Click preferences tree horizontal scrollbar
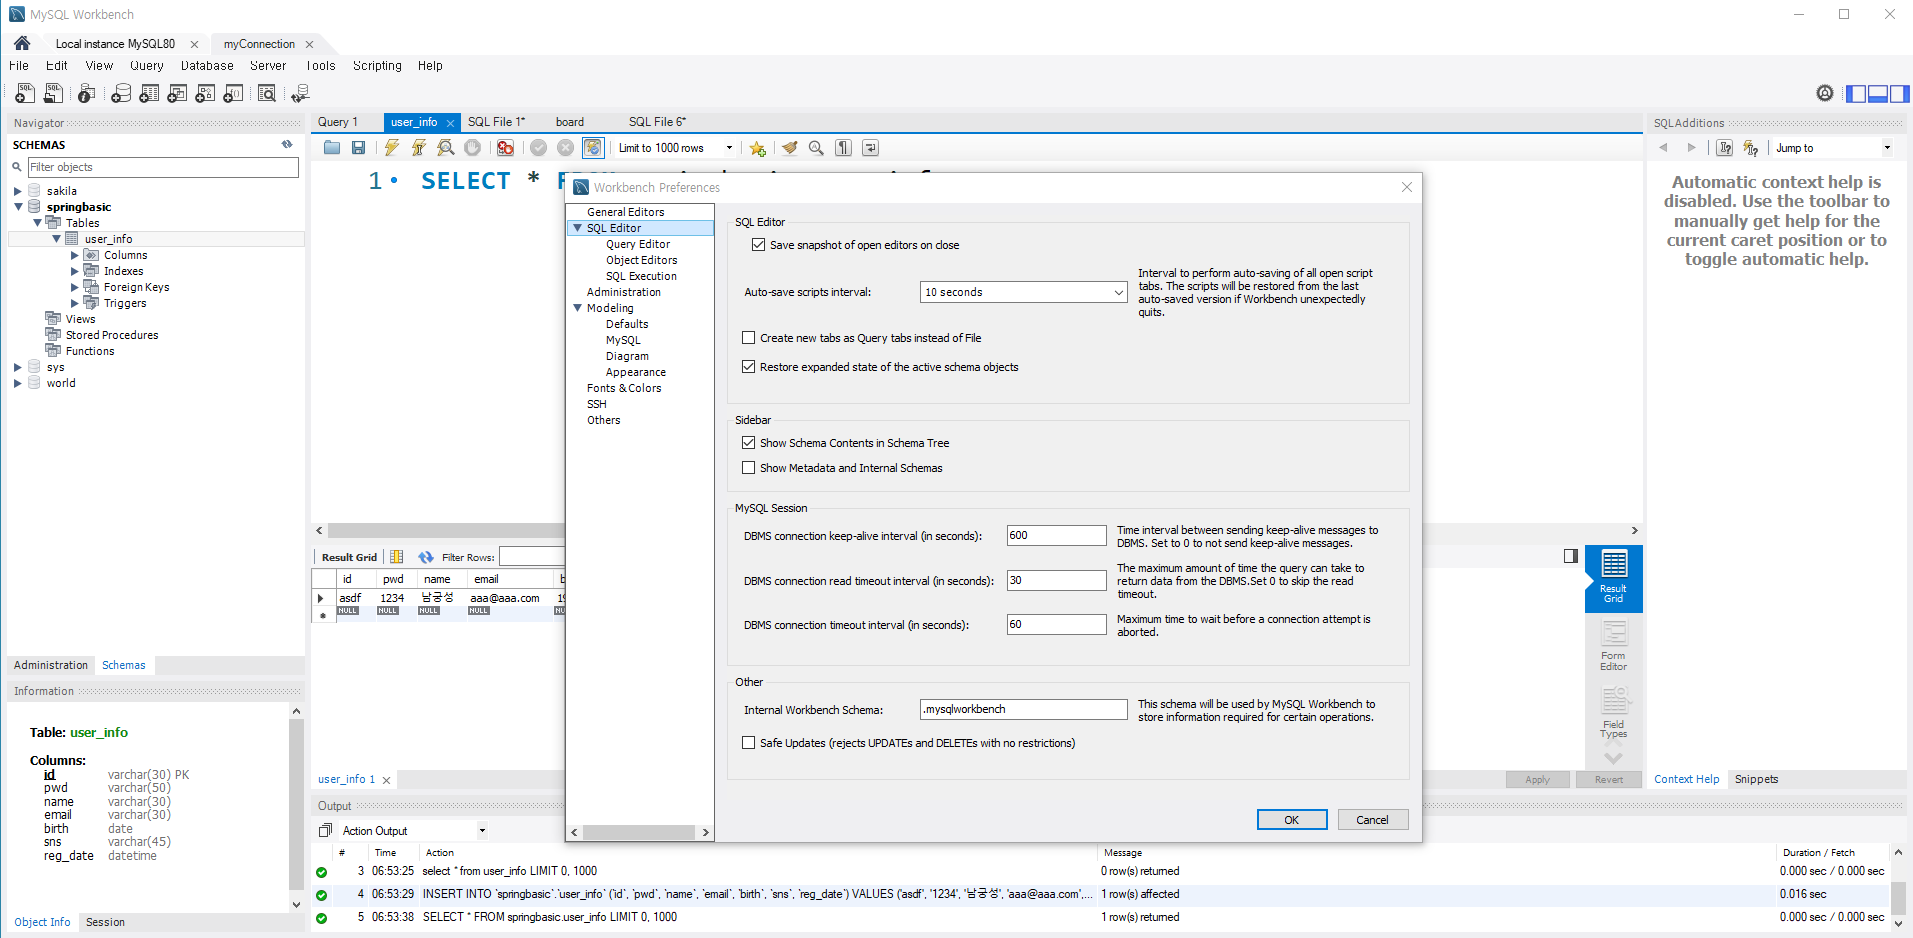 pos(640,832)
